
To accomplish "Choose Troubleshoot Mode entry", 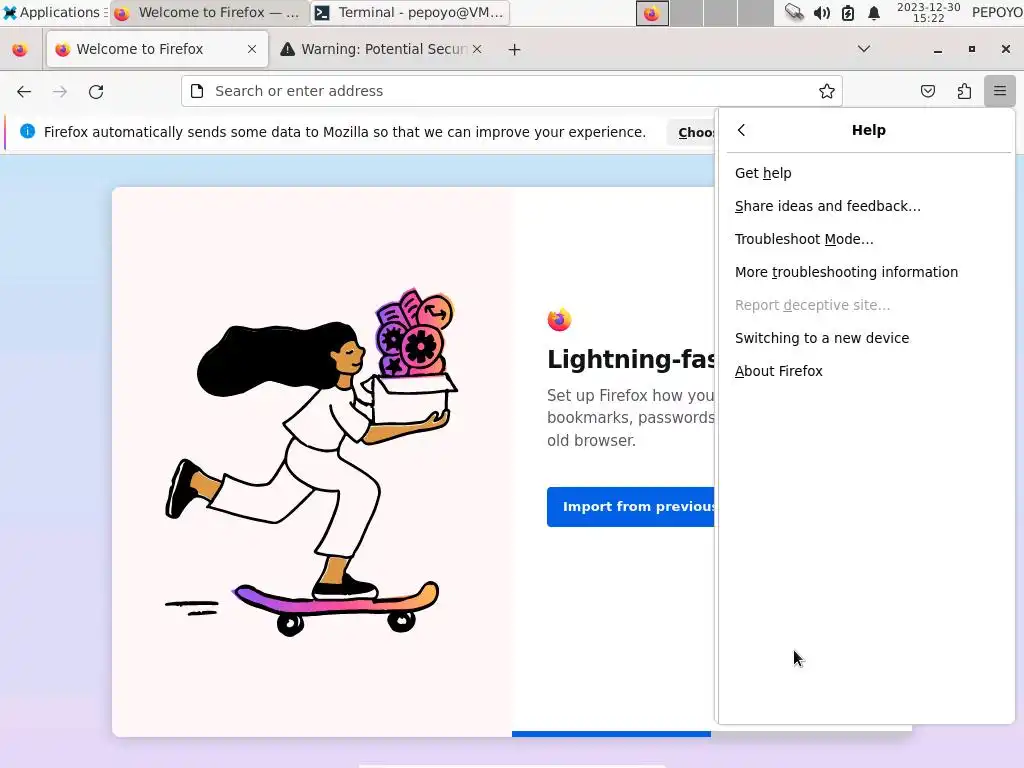I will (867, 239).
